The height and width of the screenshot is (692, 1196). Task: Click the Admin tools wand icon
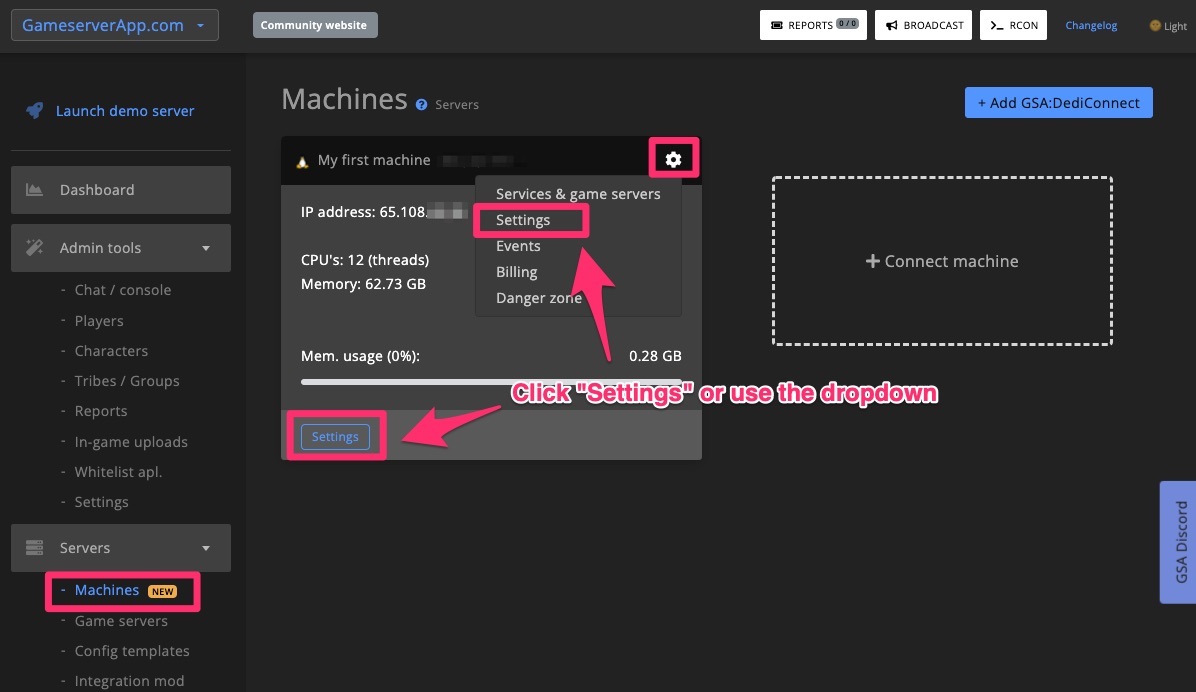[34, 247]
